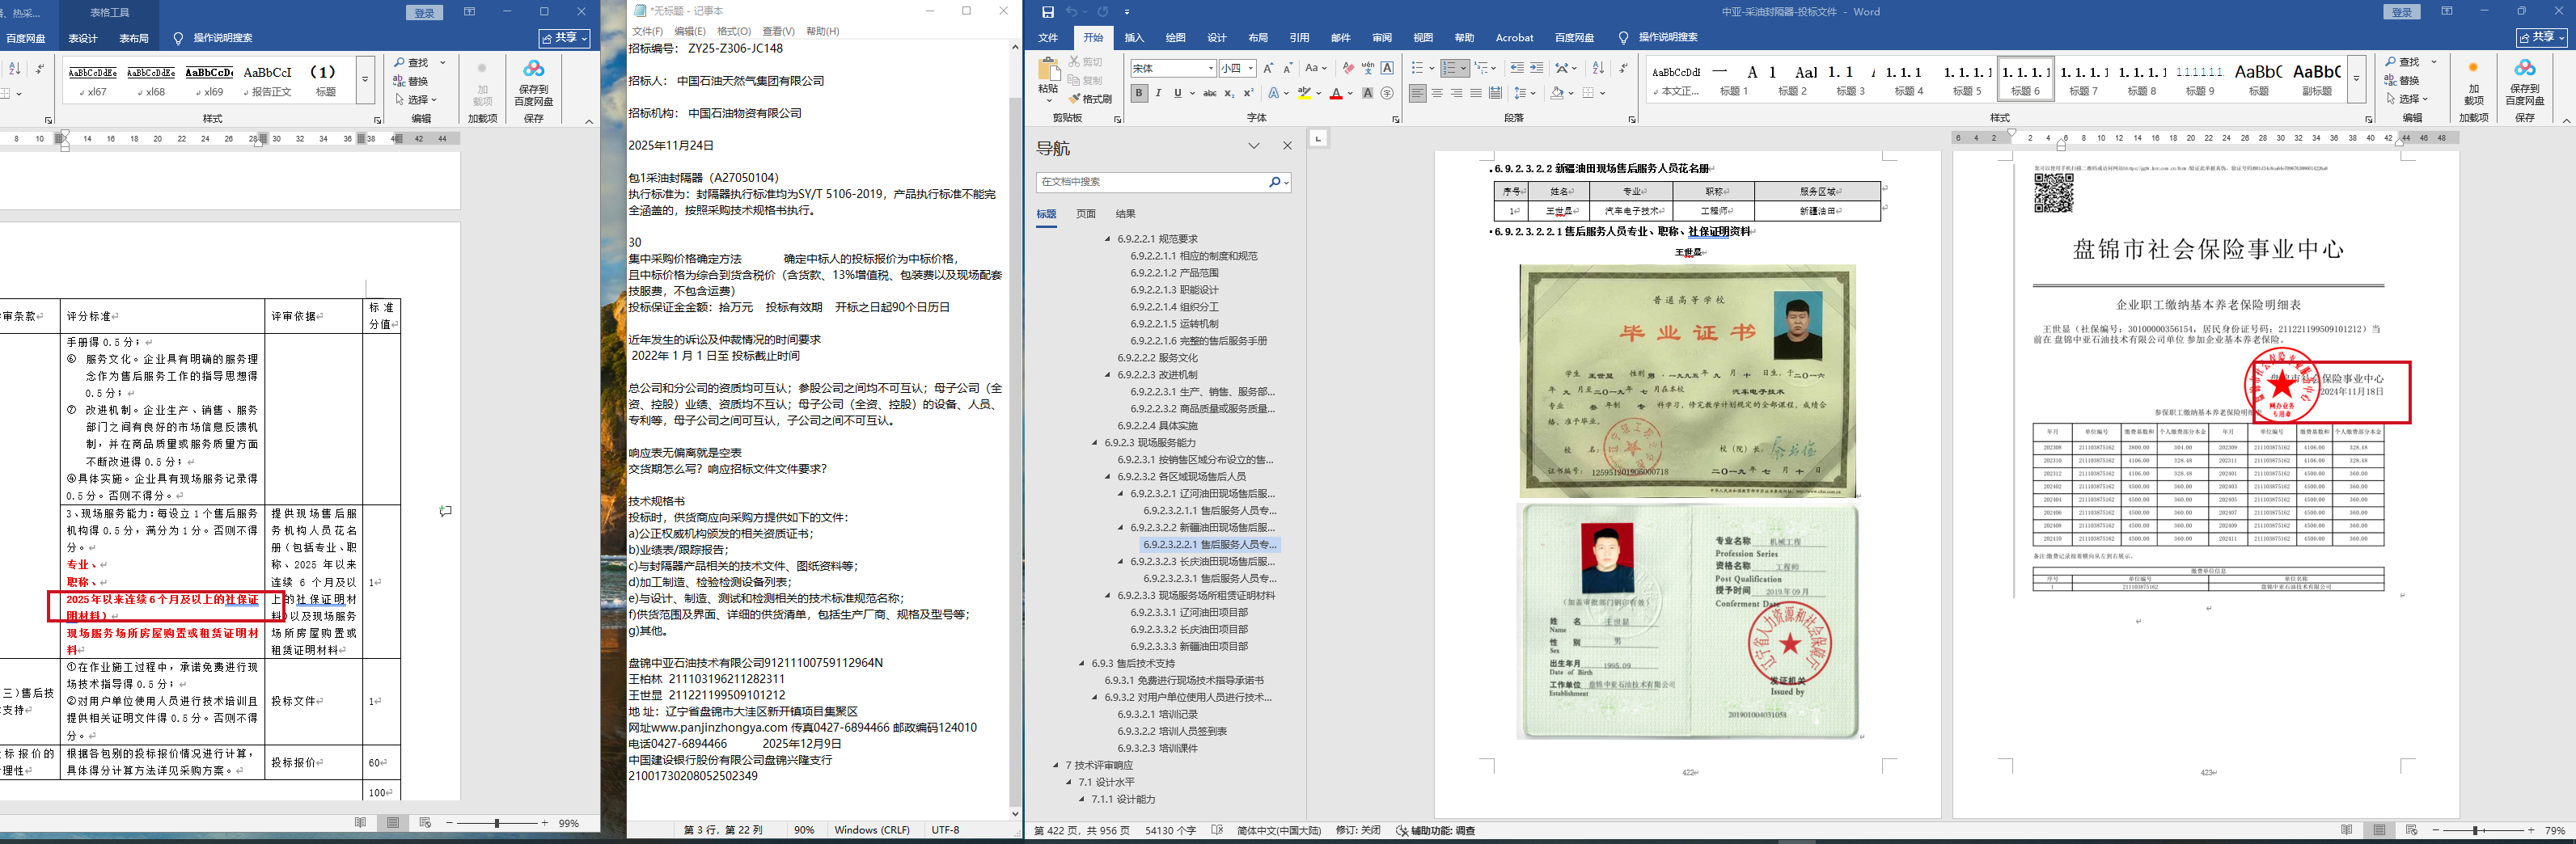The width and height of the screenshot is (2576, 844).
Task: Apply strikethrough (abc) formatting
Action: pyautogui.click(x=1209, y=93)
